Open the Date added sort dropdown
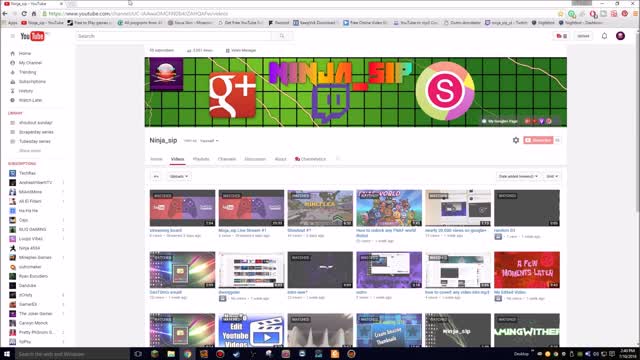The height and width of the screenshot is (360, 640). click(518, 176)
